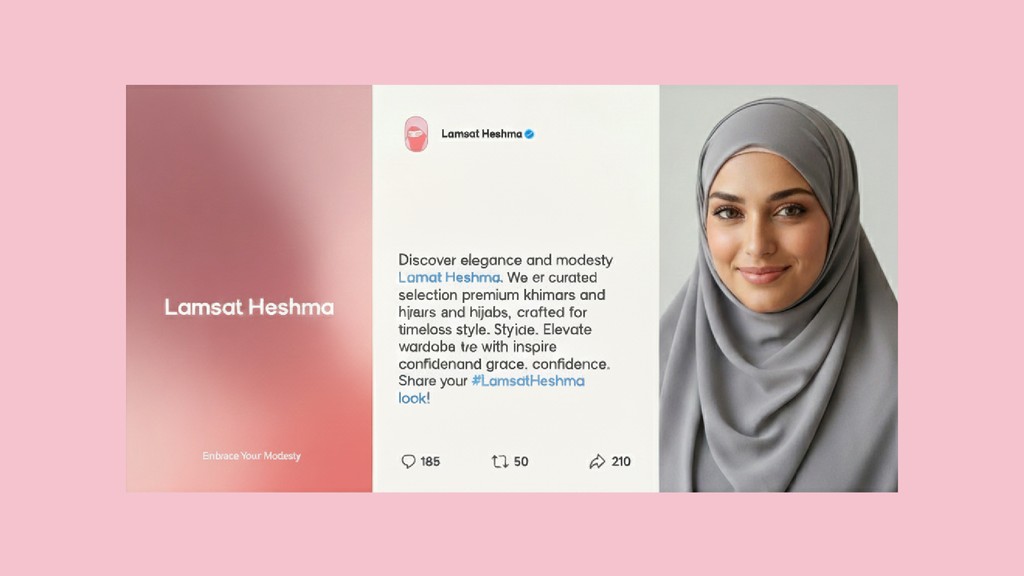The height and width of the screenshot is (576, 1024).
Task: Click the "selection premium khimars and" text line
Action: tap(502, 295)
